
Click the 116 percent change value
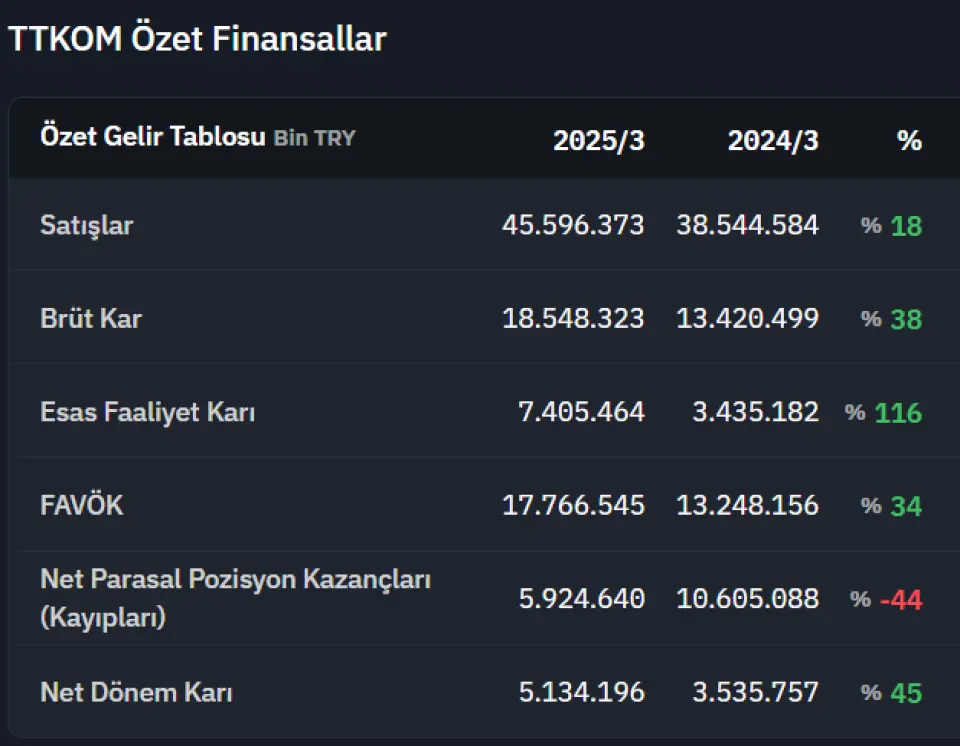[x=898, y=413]
